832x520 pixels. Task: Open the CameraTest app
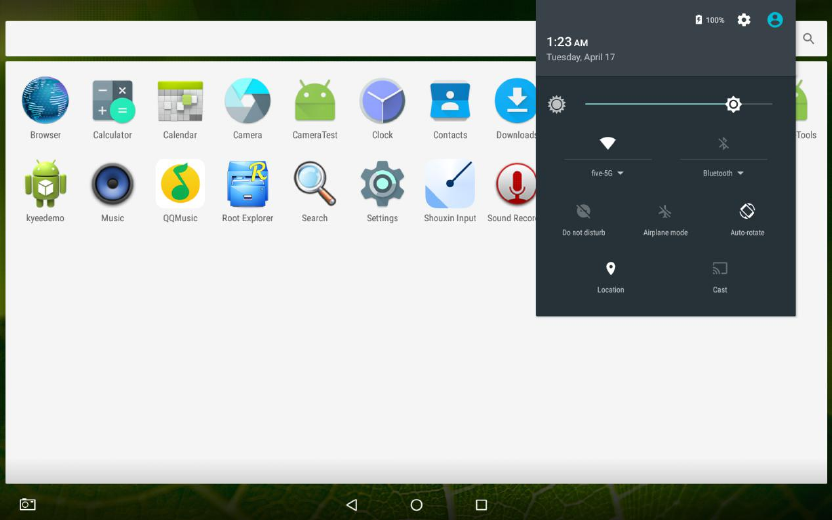click(x=315, y=101)
